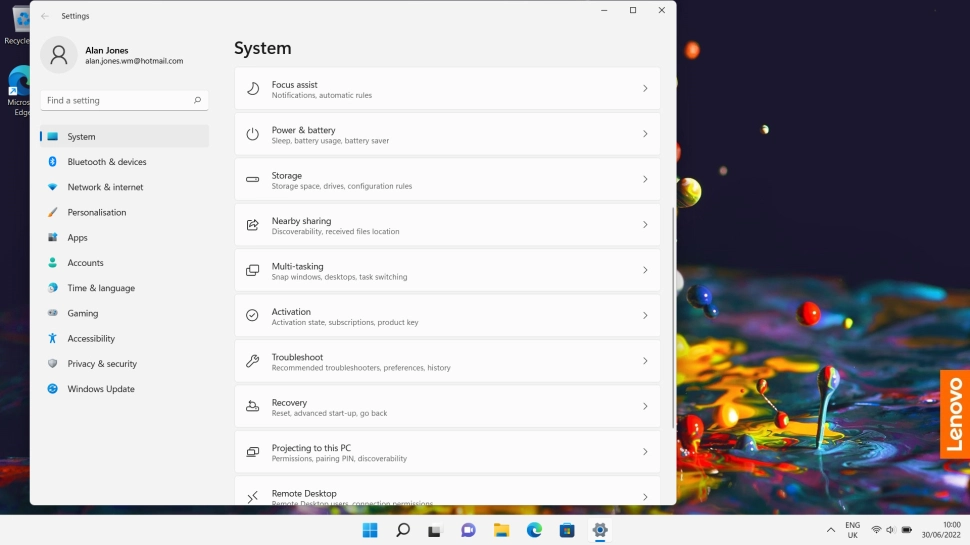Screen dimensions: 970x545
Task: Click the Find a setting search box
Action: point(117,100)
